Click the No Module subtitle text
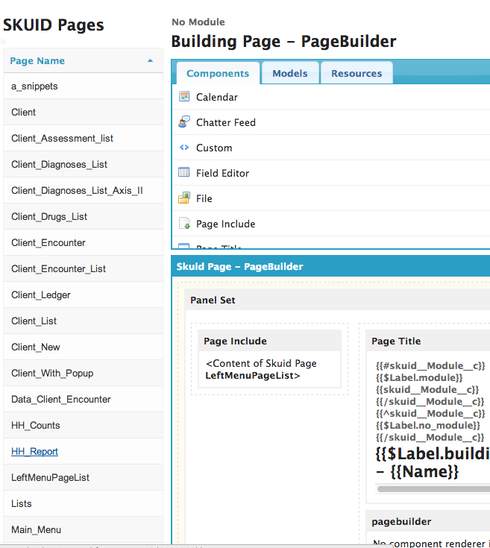490x548 pixels. 198,22
